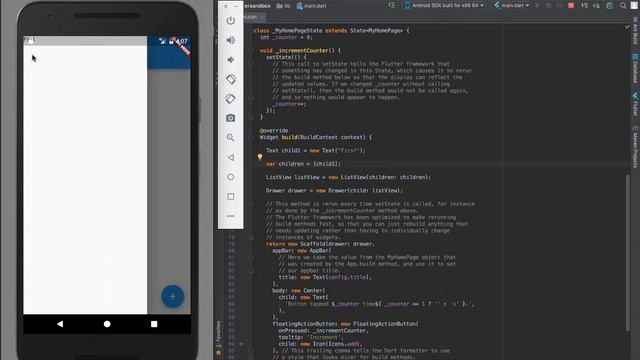Tap the floating plus action button

pyautogui.click(x=172, y=296)
